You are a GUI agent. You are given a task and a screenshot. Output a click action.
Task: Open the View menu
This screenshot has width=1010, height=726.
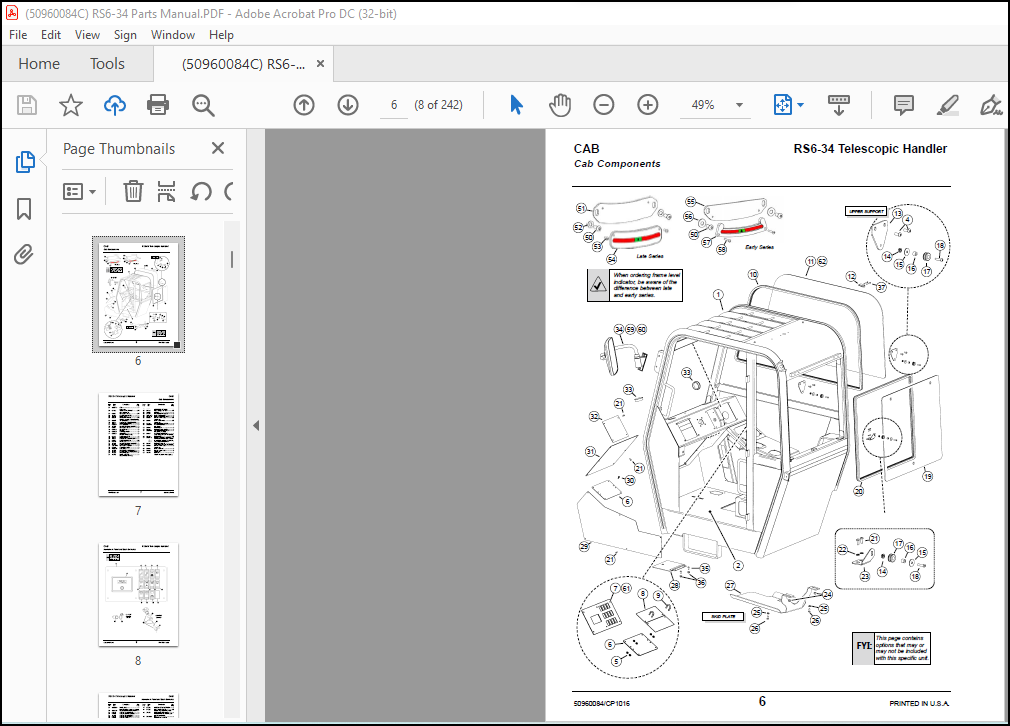click(x=87, y=35)
